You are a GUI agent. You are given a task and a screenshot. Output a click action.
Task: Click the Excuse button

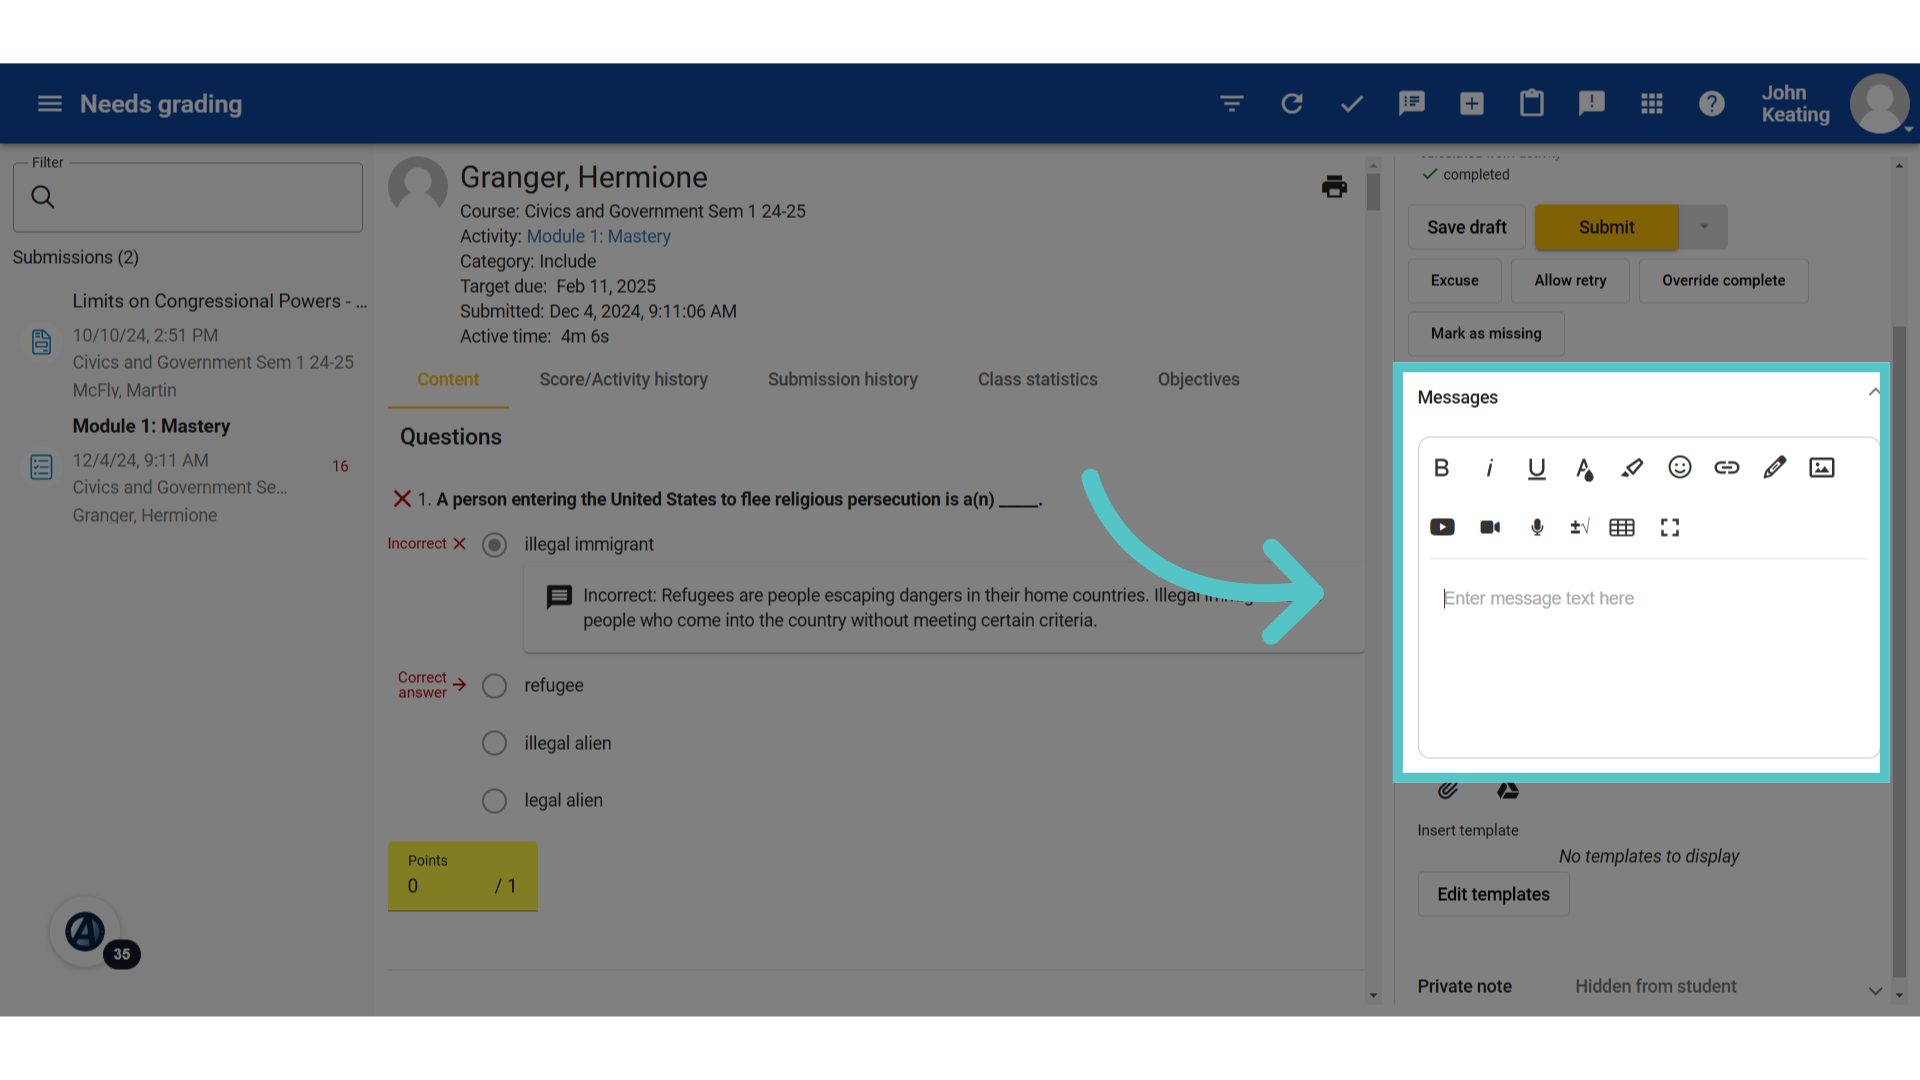1454,281
